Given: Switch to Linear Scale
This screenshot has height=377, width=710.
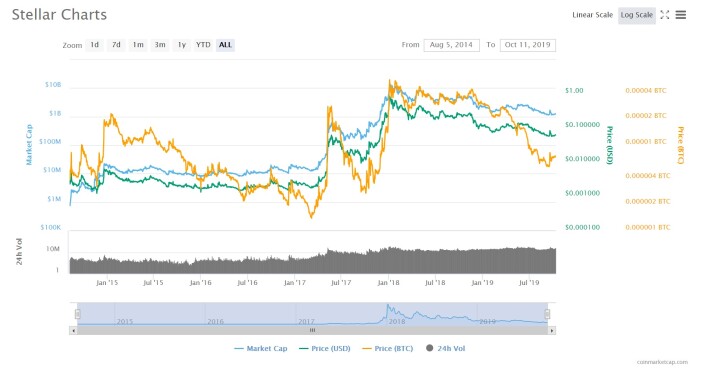Looking at the screenshot, I should click(x=592, y=15).
